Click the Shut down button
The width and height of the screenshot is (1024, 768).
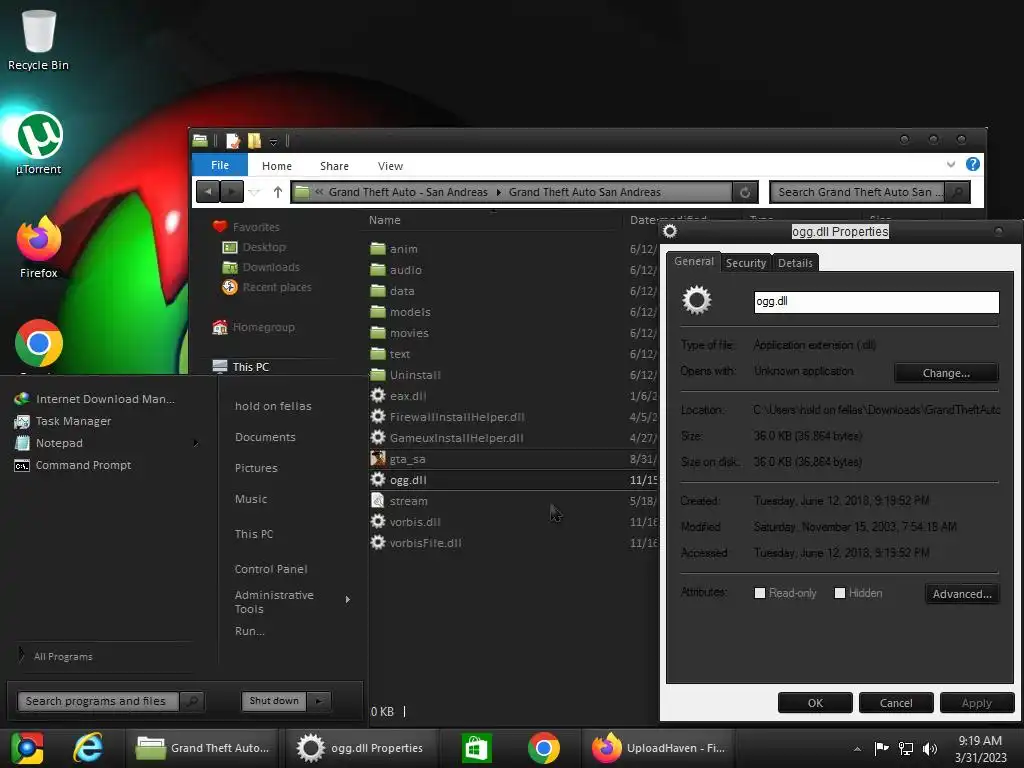pyautogui.click(x=274, y=701)
